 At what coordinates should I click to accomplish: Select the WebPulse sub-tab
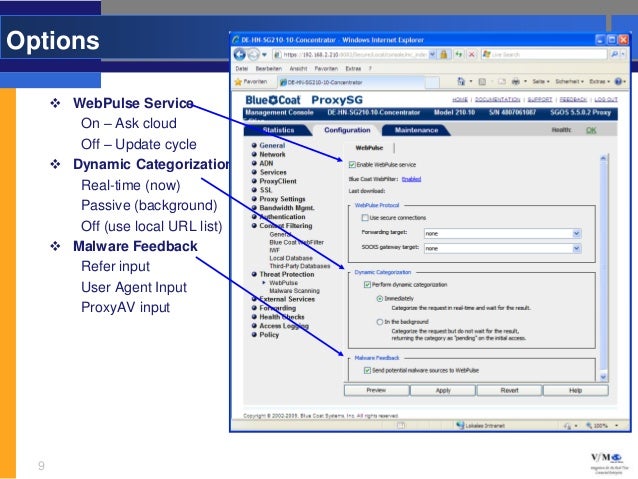coord(369,148)
